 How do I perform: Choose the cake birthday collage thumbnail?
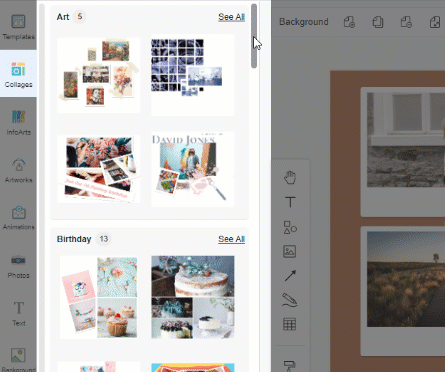[x=193, y=297]
